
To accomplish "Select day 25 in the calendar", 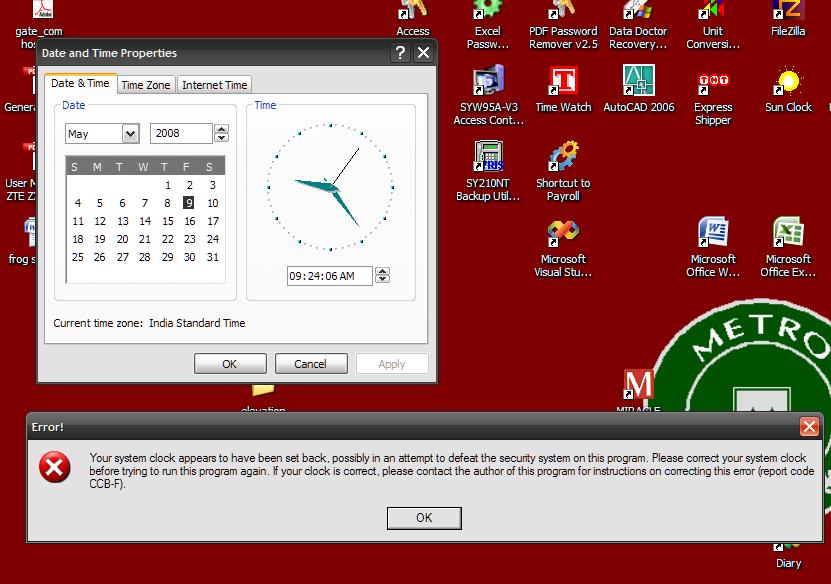I will (78, 257).
